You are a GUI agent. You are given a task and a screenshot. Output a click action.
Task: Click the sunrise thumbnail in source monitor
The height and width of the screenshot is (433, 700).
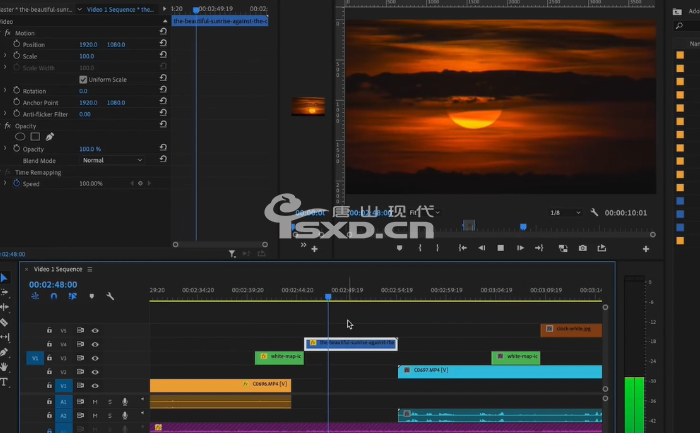click(308, 106)
